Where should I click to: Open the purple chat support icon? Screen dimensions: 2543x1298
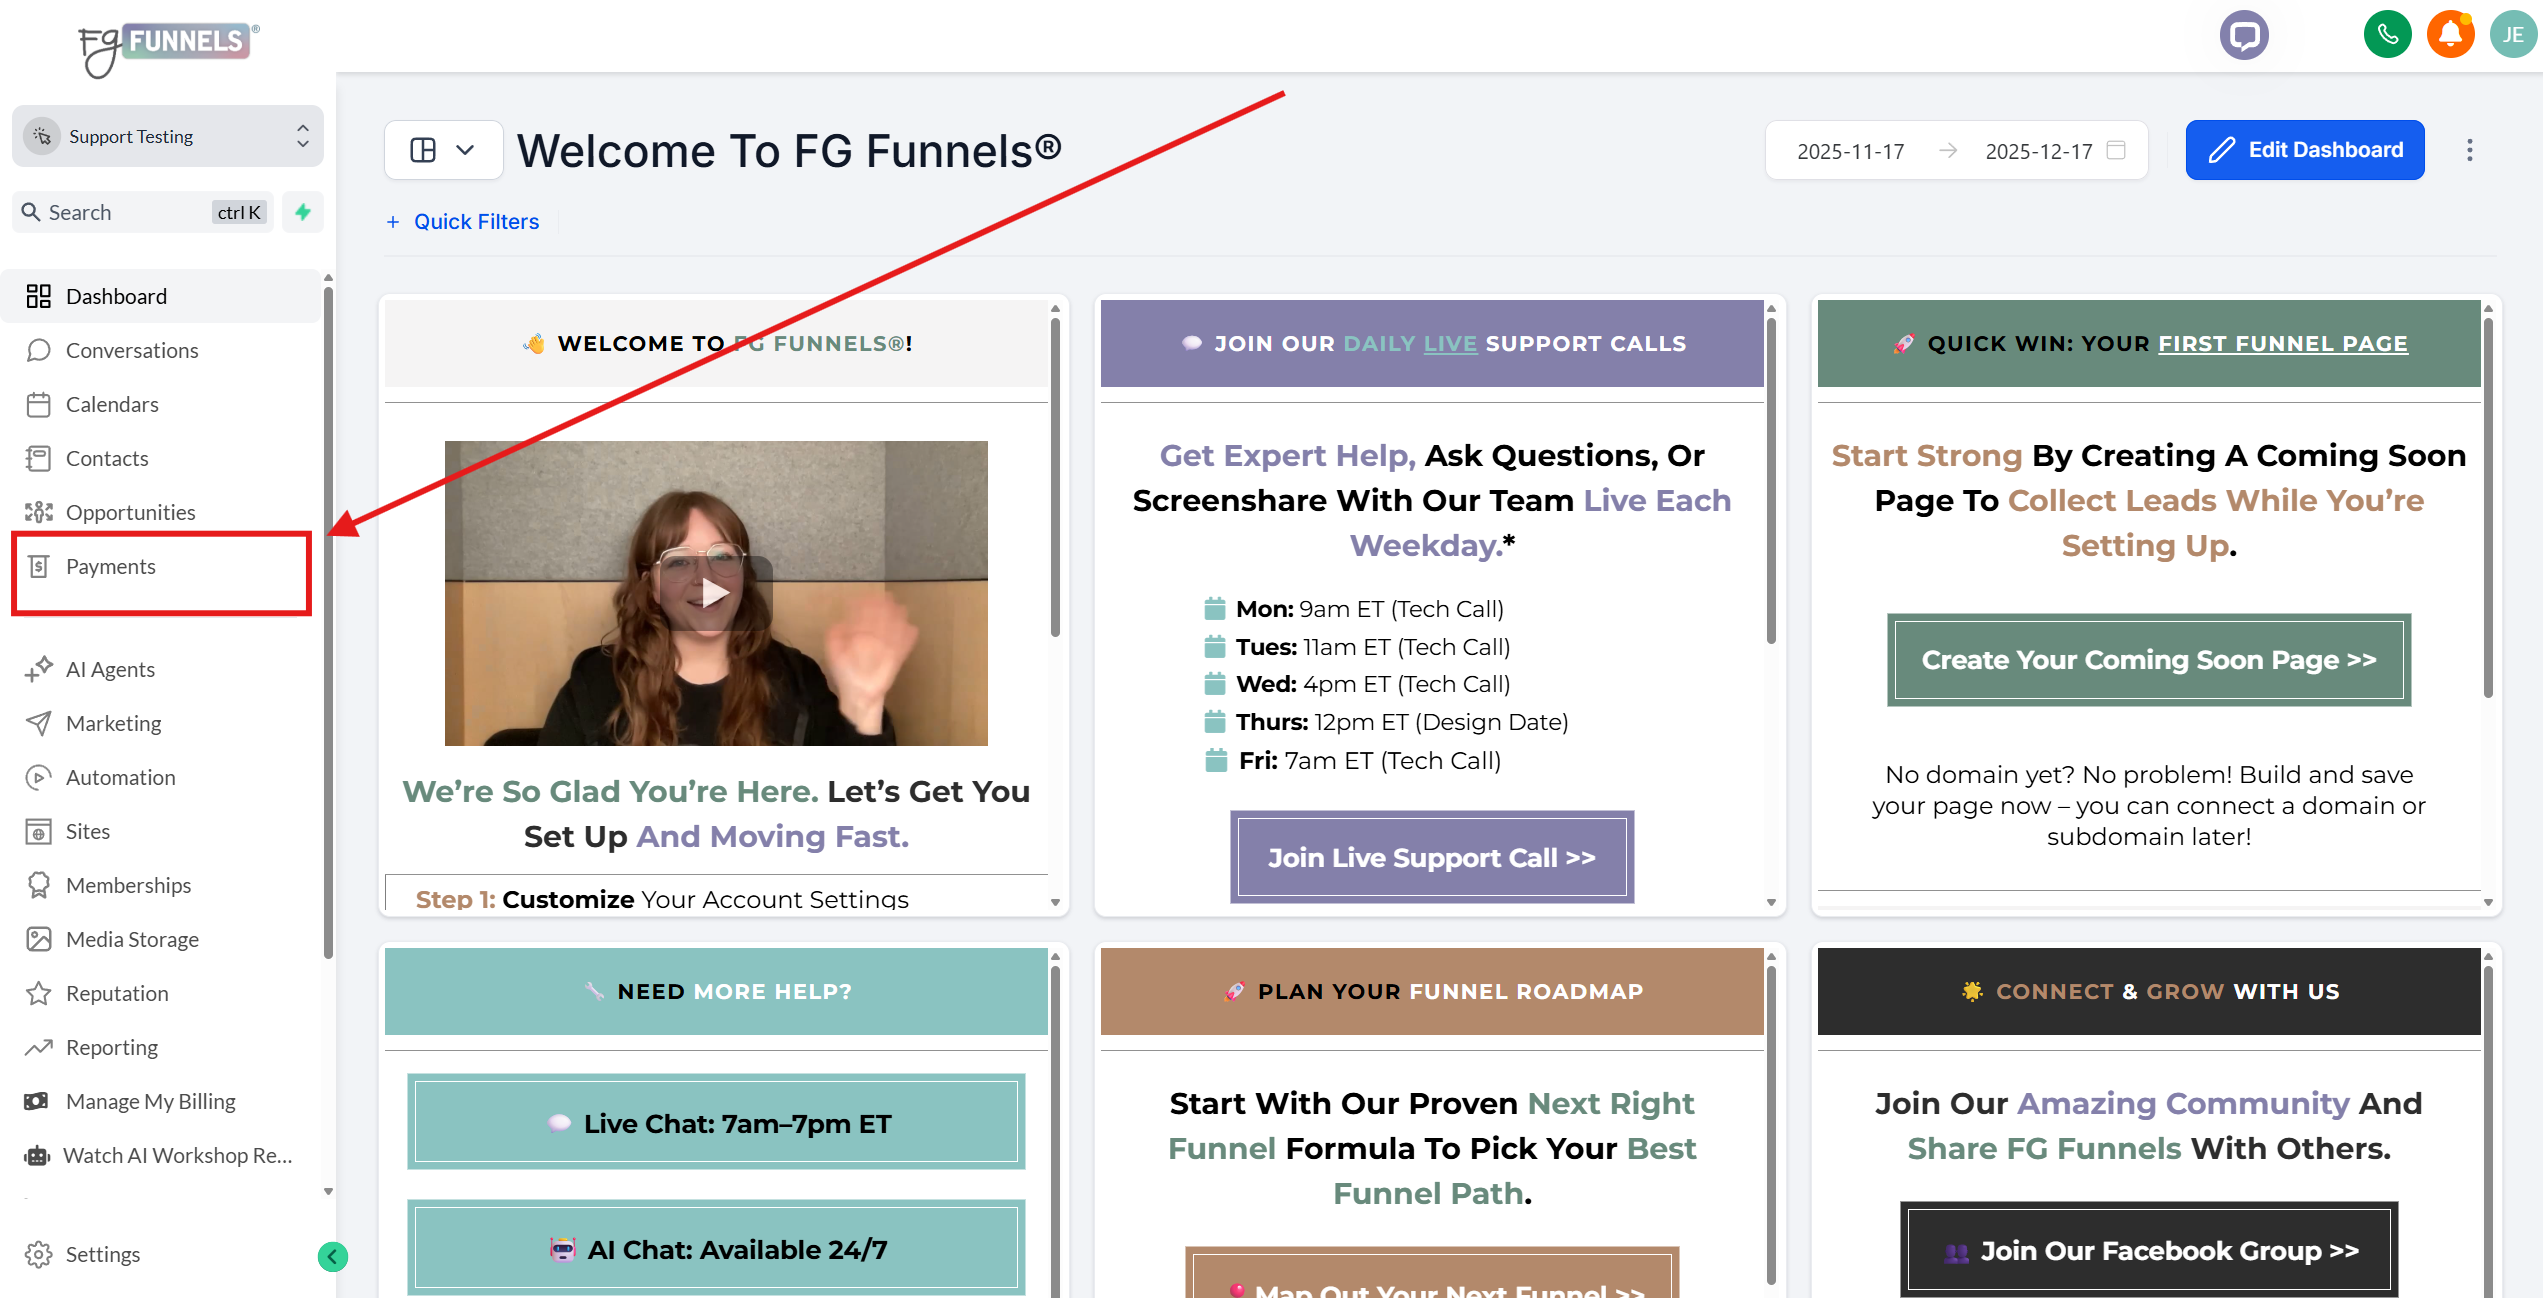[x=2244, y=36]
